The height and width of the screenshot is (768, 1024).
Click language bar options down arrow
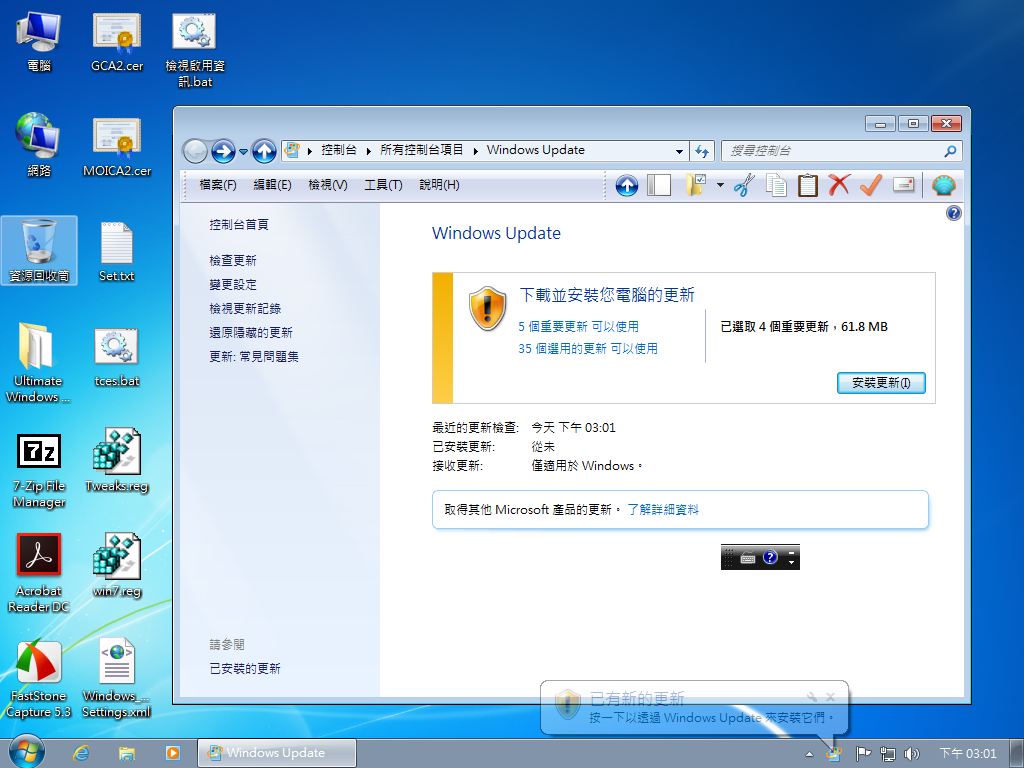coord(792,562)
